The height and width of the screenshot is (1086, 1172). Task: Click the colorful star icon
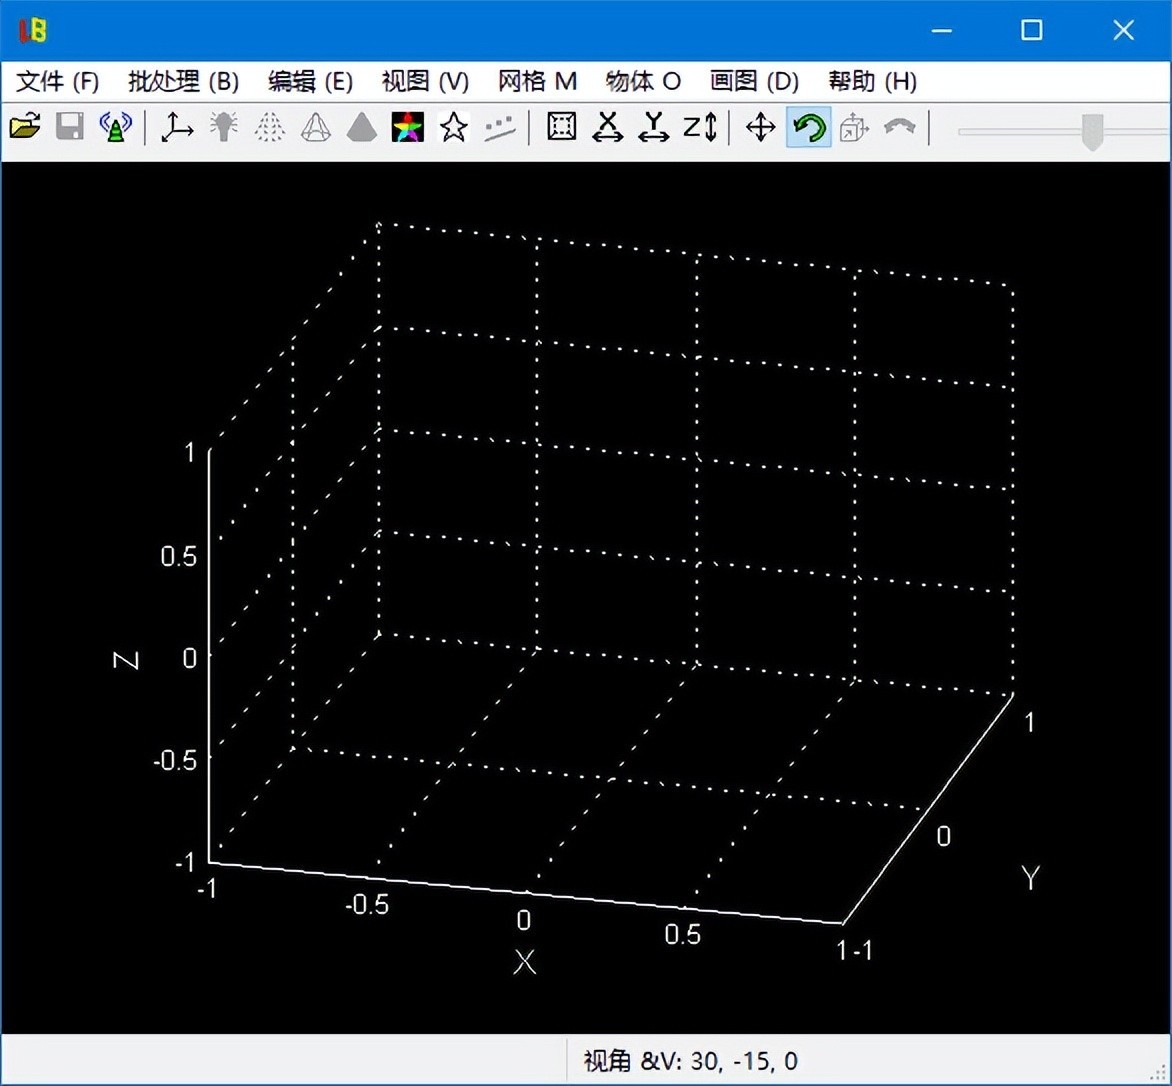pos(408,127)
